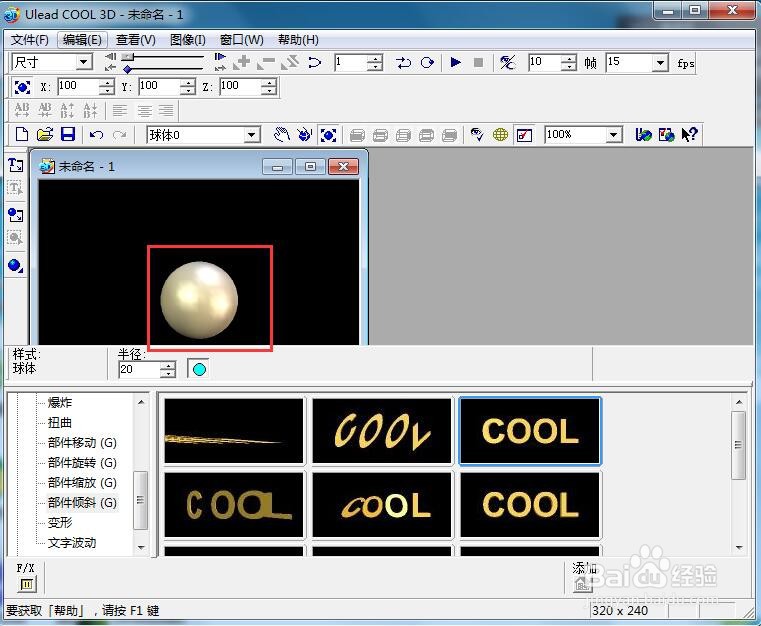The image size is (761, 626).
Task: Open the 查看(V) menu
Action: pos(136,40)
